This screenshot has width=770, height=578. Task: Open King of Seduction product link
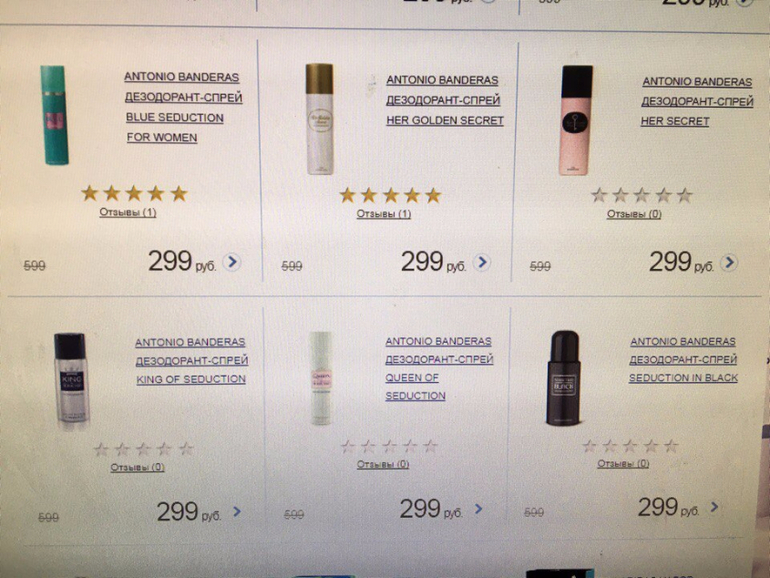coord(192,361)
